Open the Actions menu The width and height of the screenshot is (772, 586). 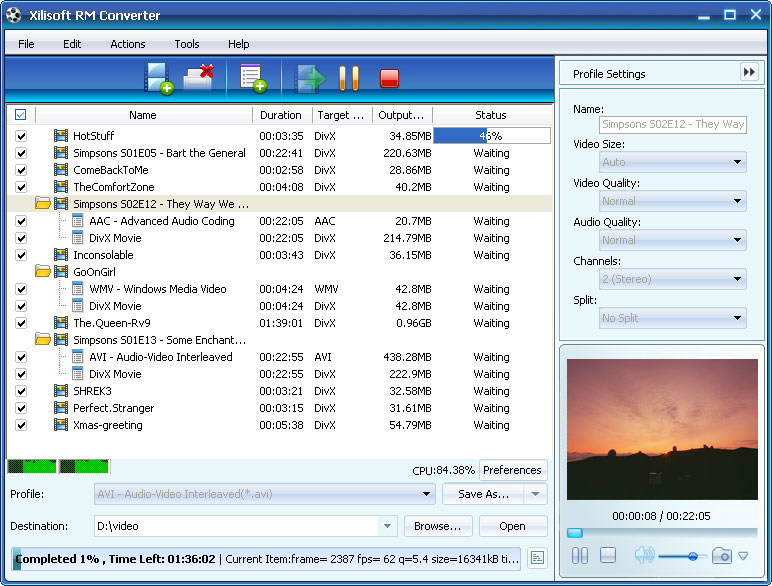point(128,44)
